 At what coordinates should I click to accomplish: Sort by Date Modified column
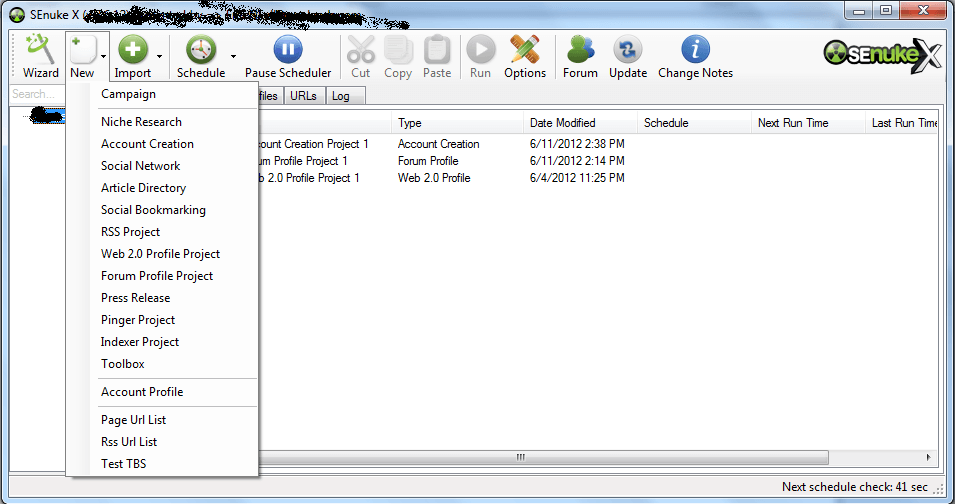580,122
